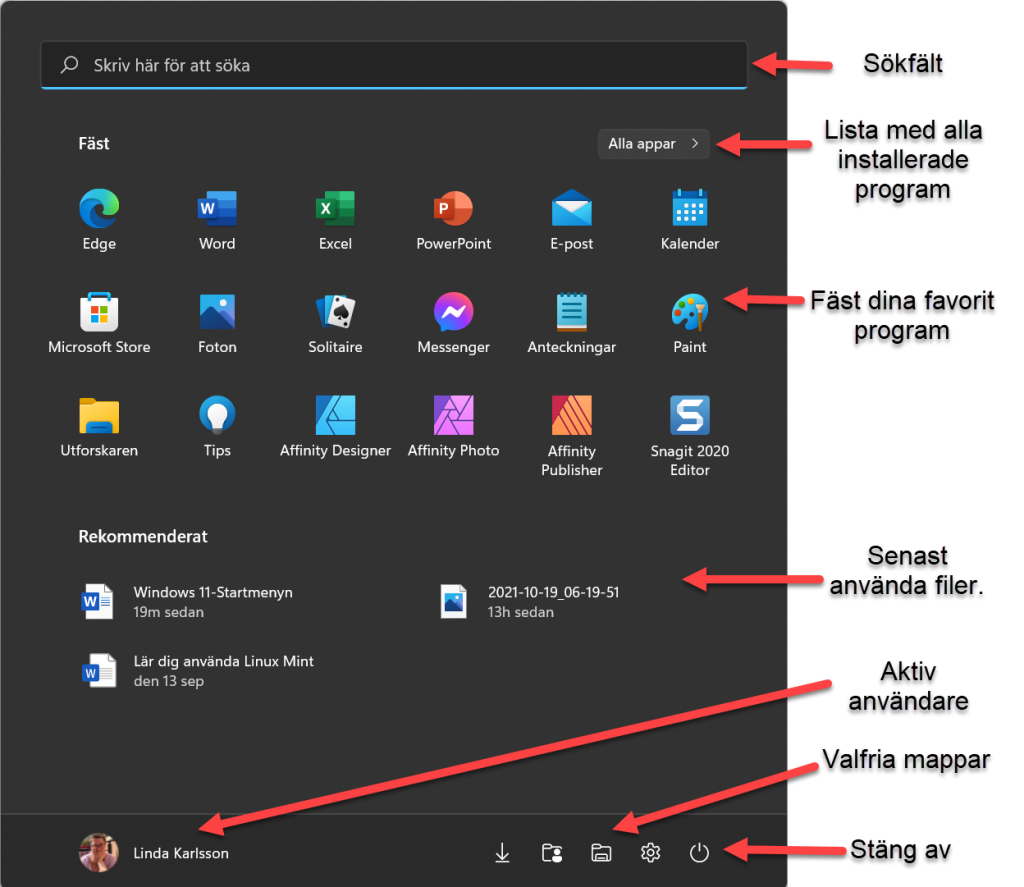The width and height of the screenshot is (1024, 887).
Task: Click the '19m sedan' timestamp text
Action: [168, 612]
